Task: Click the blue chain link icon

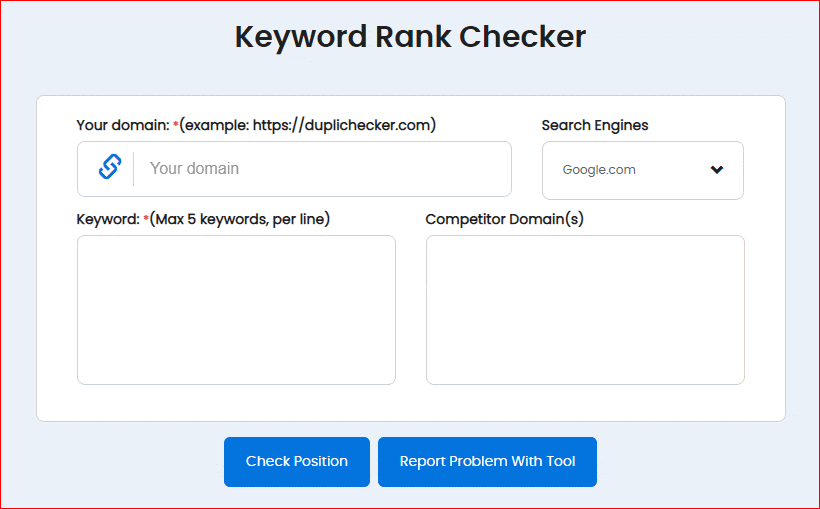Action: (110, 167)
